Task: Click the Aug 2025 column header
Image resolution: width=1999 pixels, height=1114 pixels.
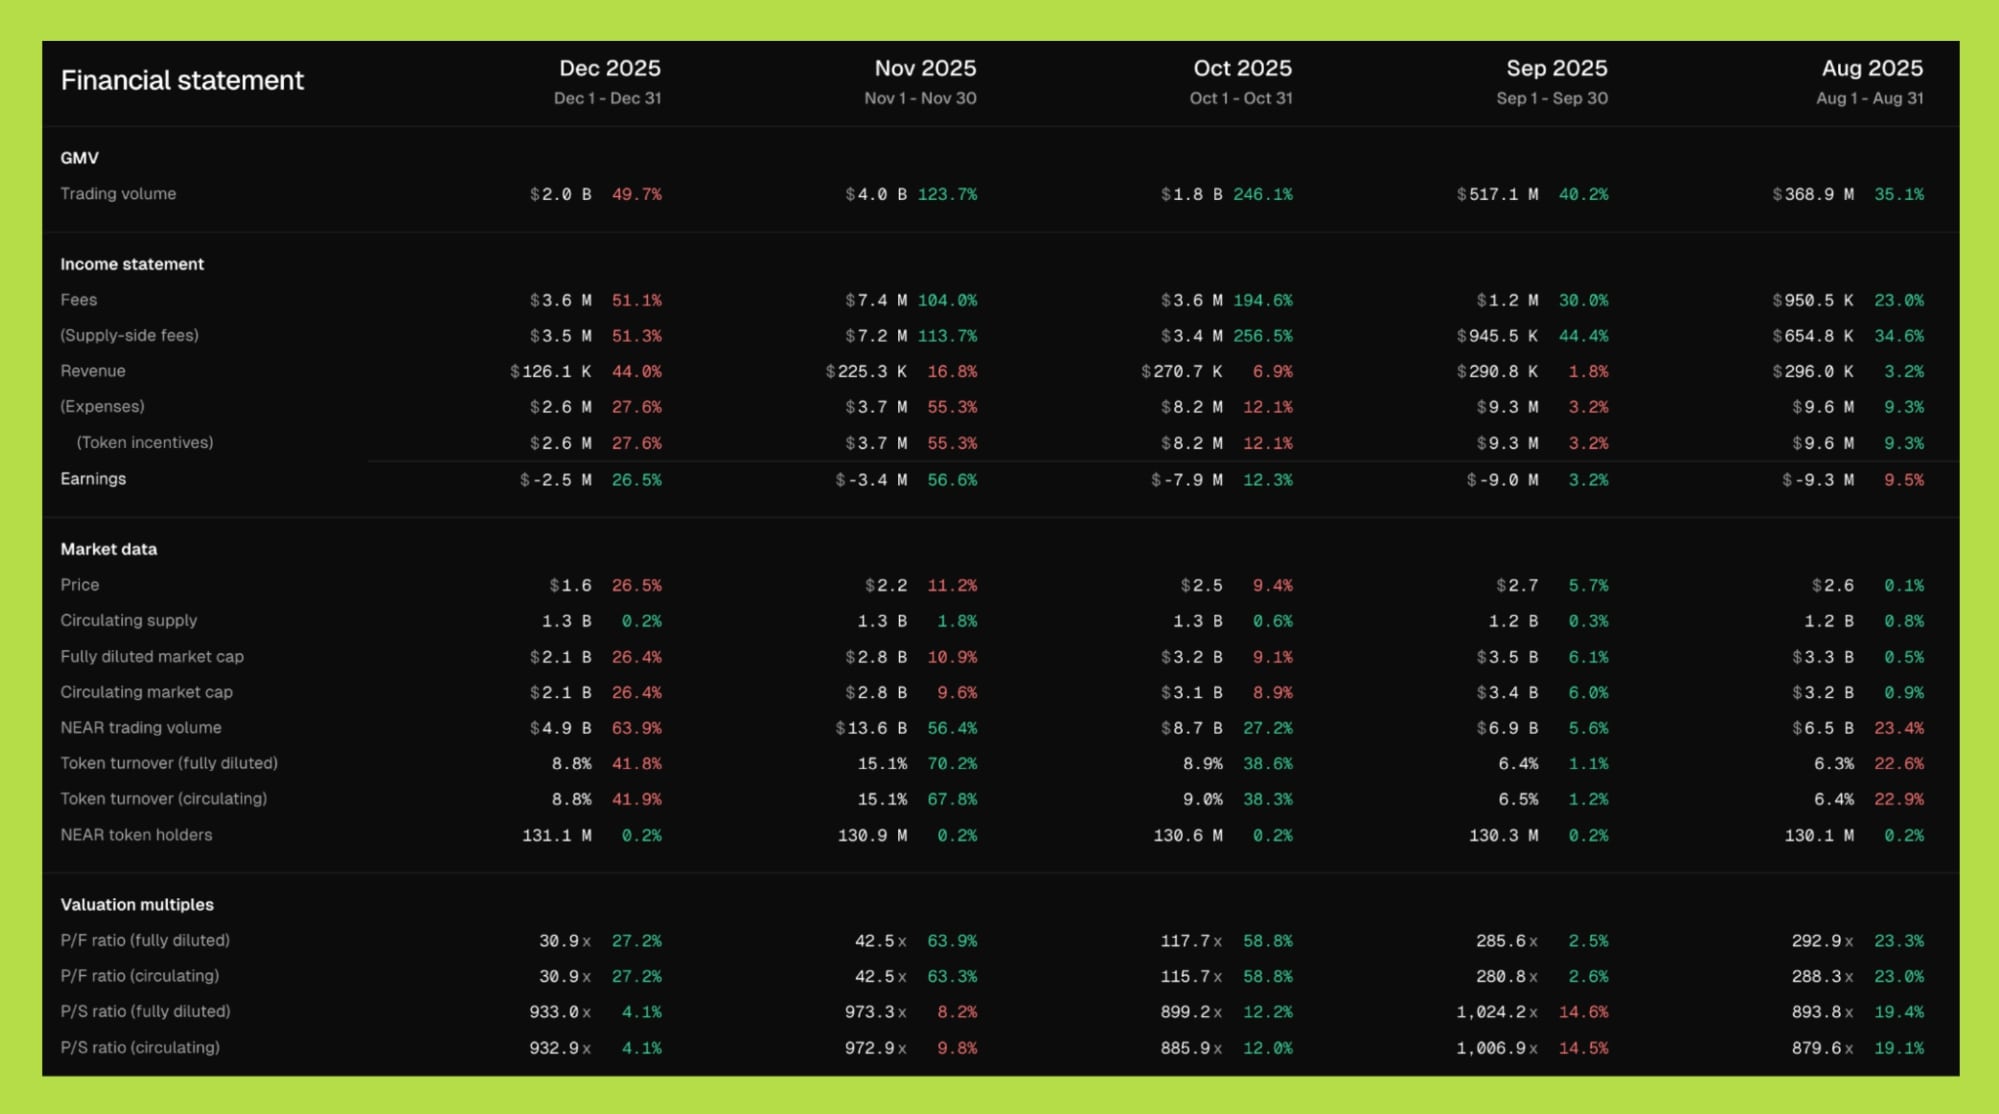Action: pyautogui.click(x=1871, y=68)
